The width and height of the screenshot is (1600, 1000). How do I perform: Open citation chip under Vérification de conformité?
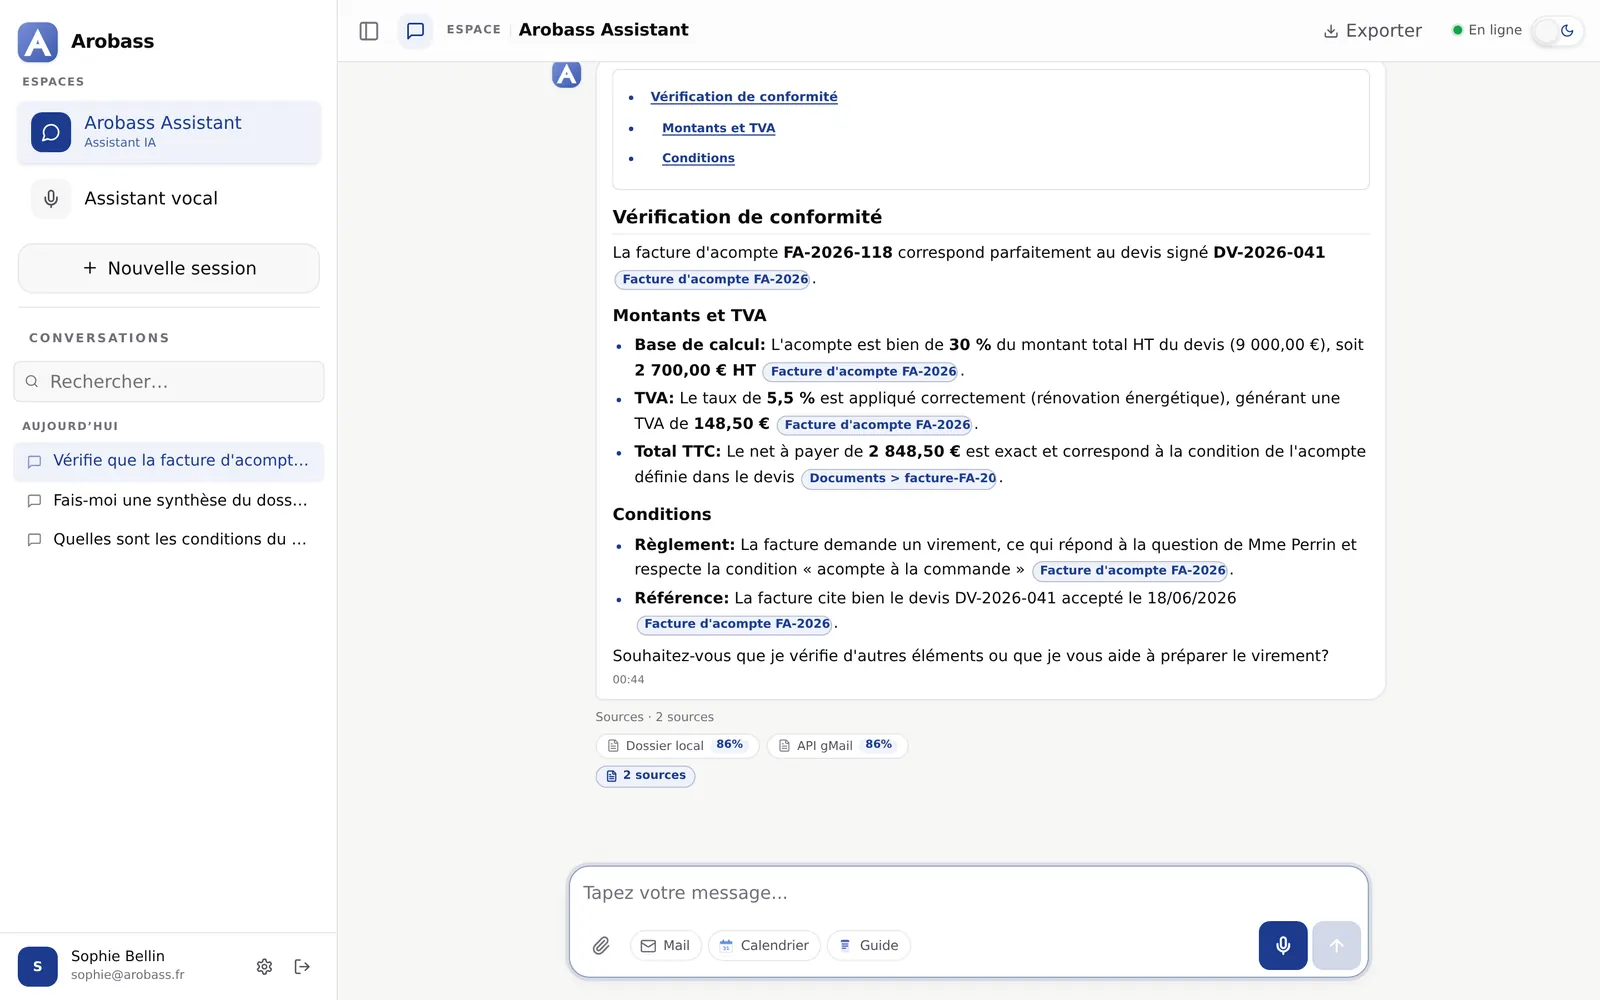(x=713, y=279)
